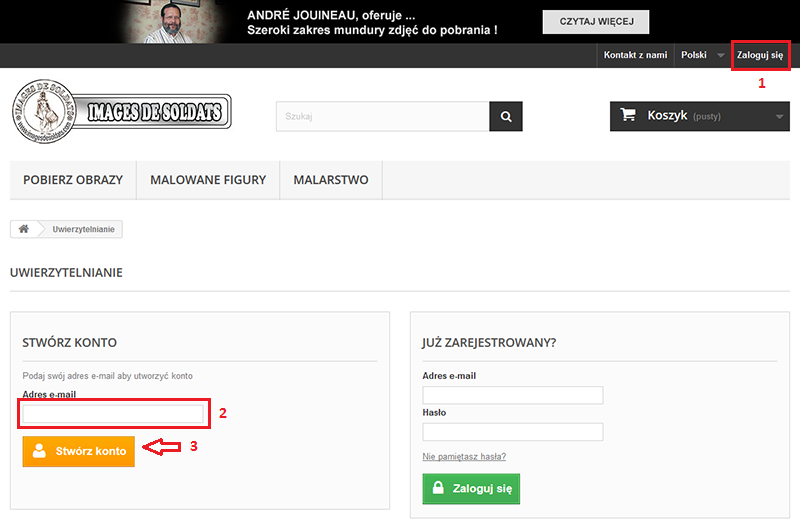Screen dimensions: 800x529
Task: Click the padlock icon on Zaloguj się
Action: (440, 489)
